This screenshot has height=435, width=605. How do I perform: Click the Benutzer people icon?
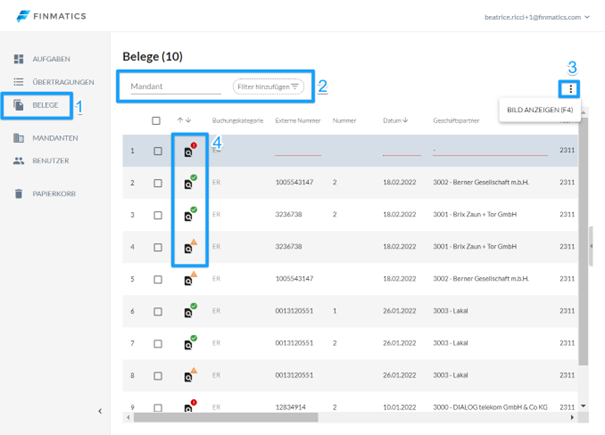(x=19, y=161)
